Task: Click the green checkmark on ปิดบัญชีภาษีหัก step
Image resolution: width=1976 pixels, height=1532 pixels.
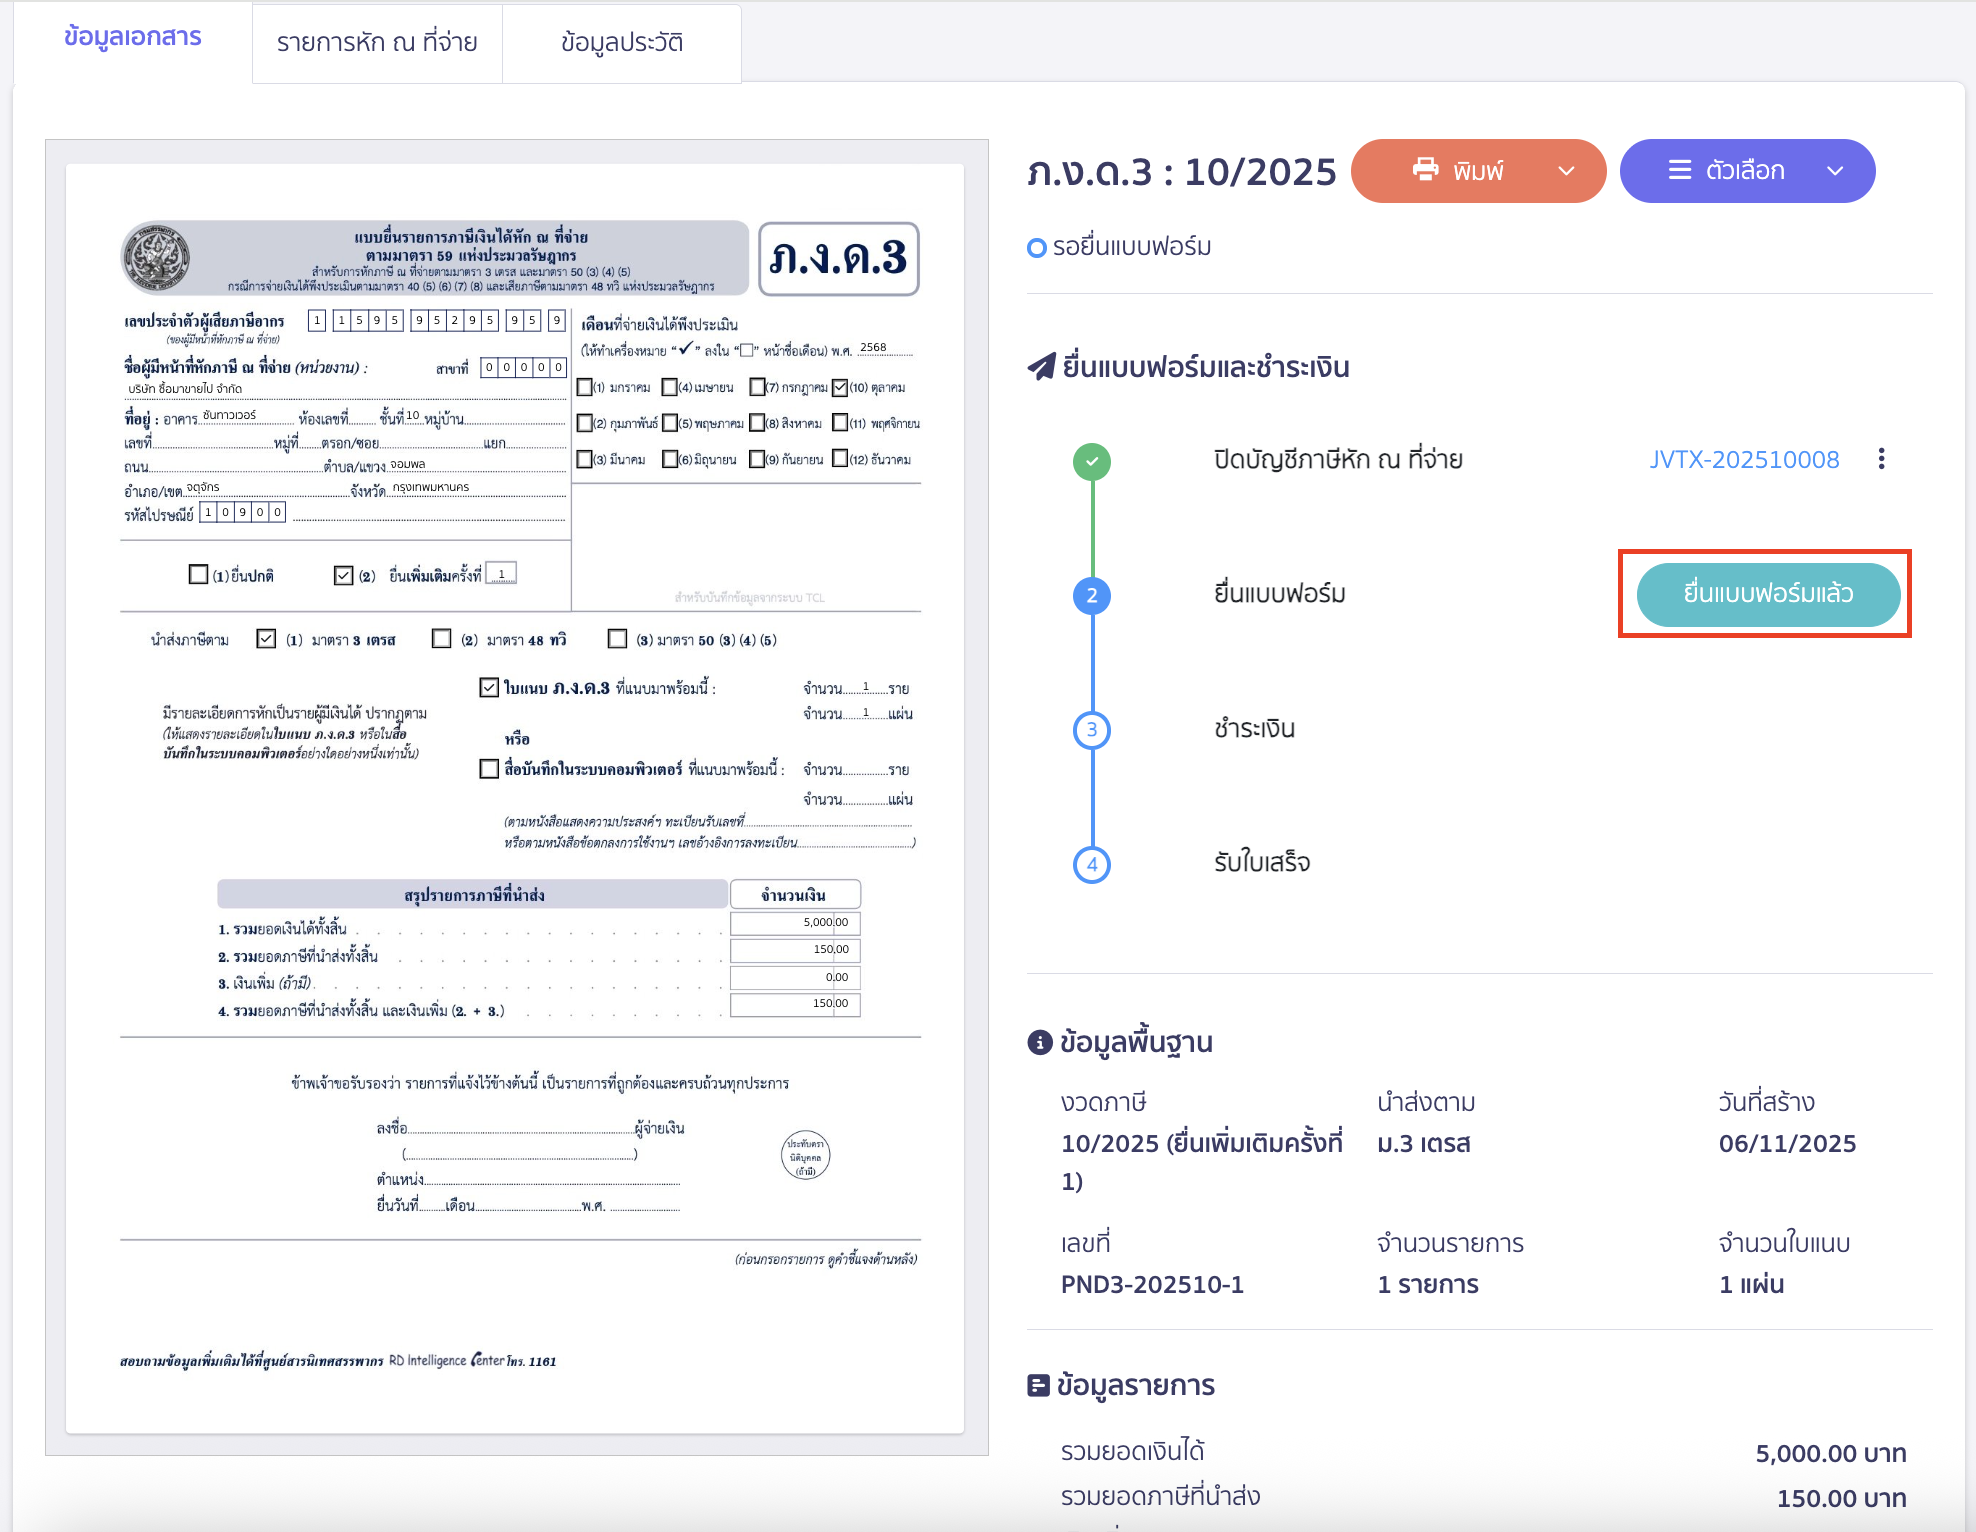Action: pyautogui.click(x=1092, y=461)
